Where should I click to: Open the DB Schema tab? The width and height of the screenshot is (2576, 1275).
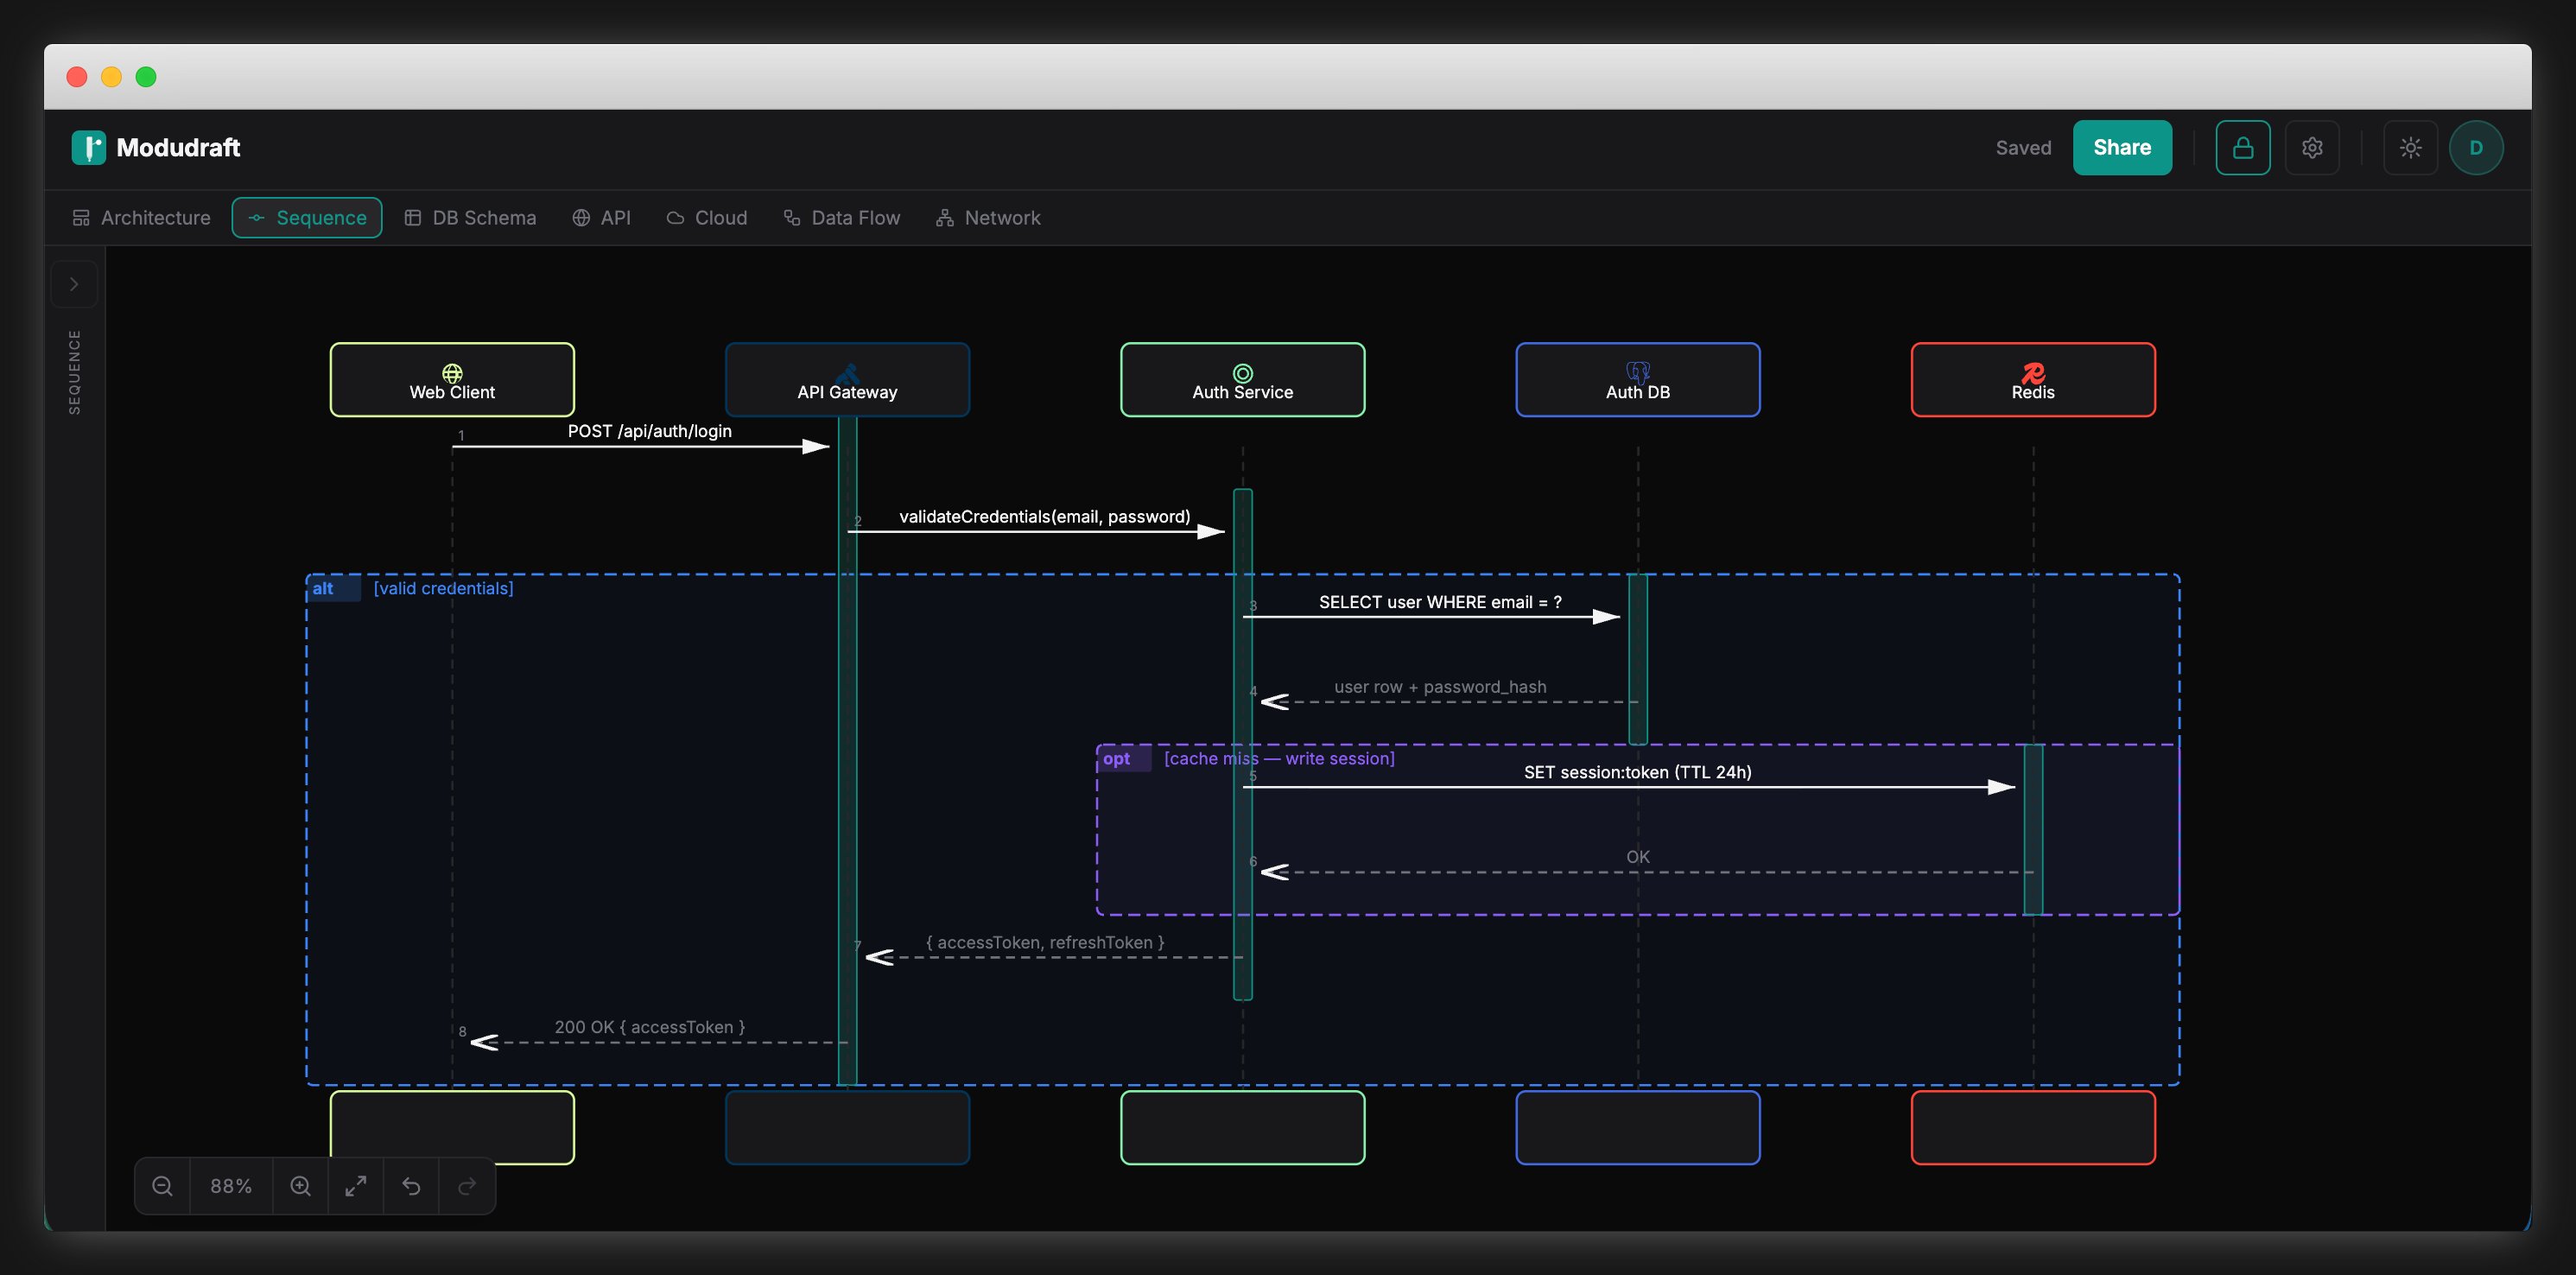pos(470,217)
